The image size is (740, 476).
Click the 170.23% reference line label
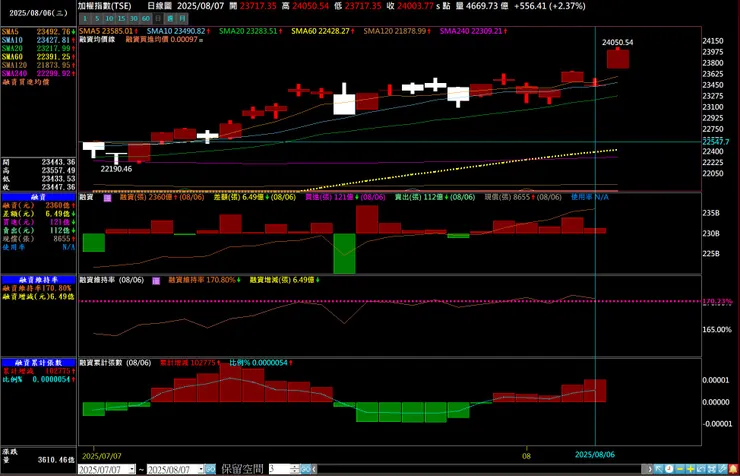(x=717, y=301)
